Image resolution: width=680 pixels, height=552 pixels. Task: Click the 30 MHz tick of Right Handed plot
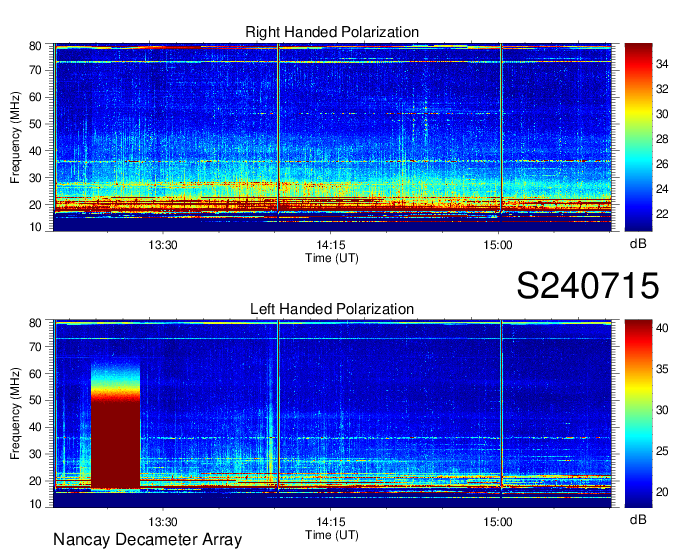coord(35,178)
